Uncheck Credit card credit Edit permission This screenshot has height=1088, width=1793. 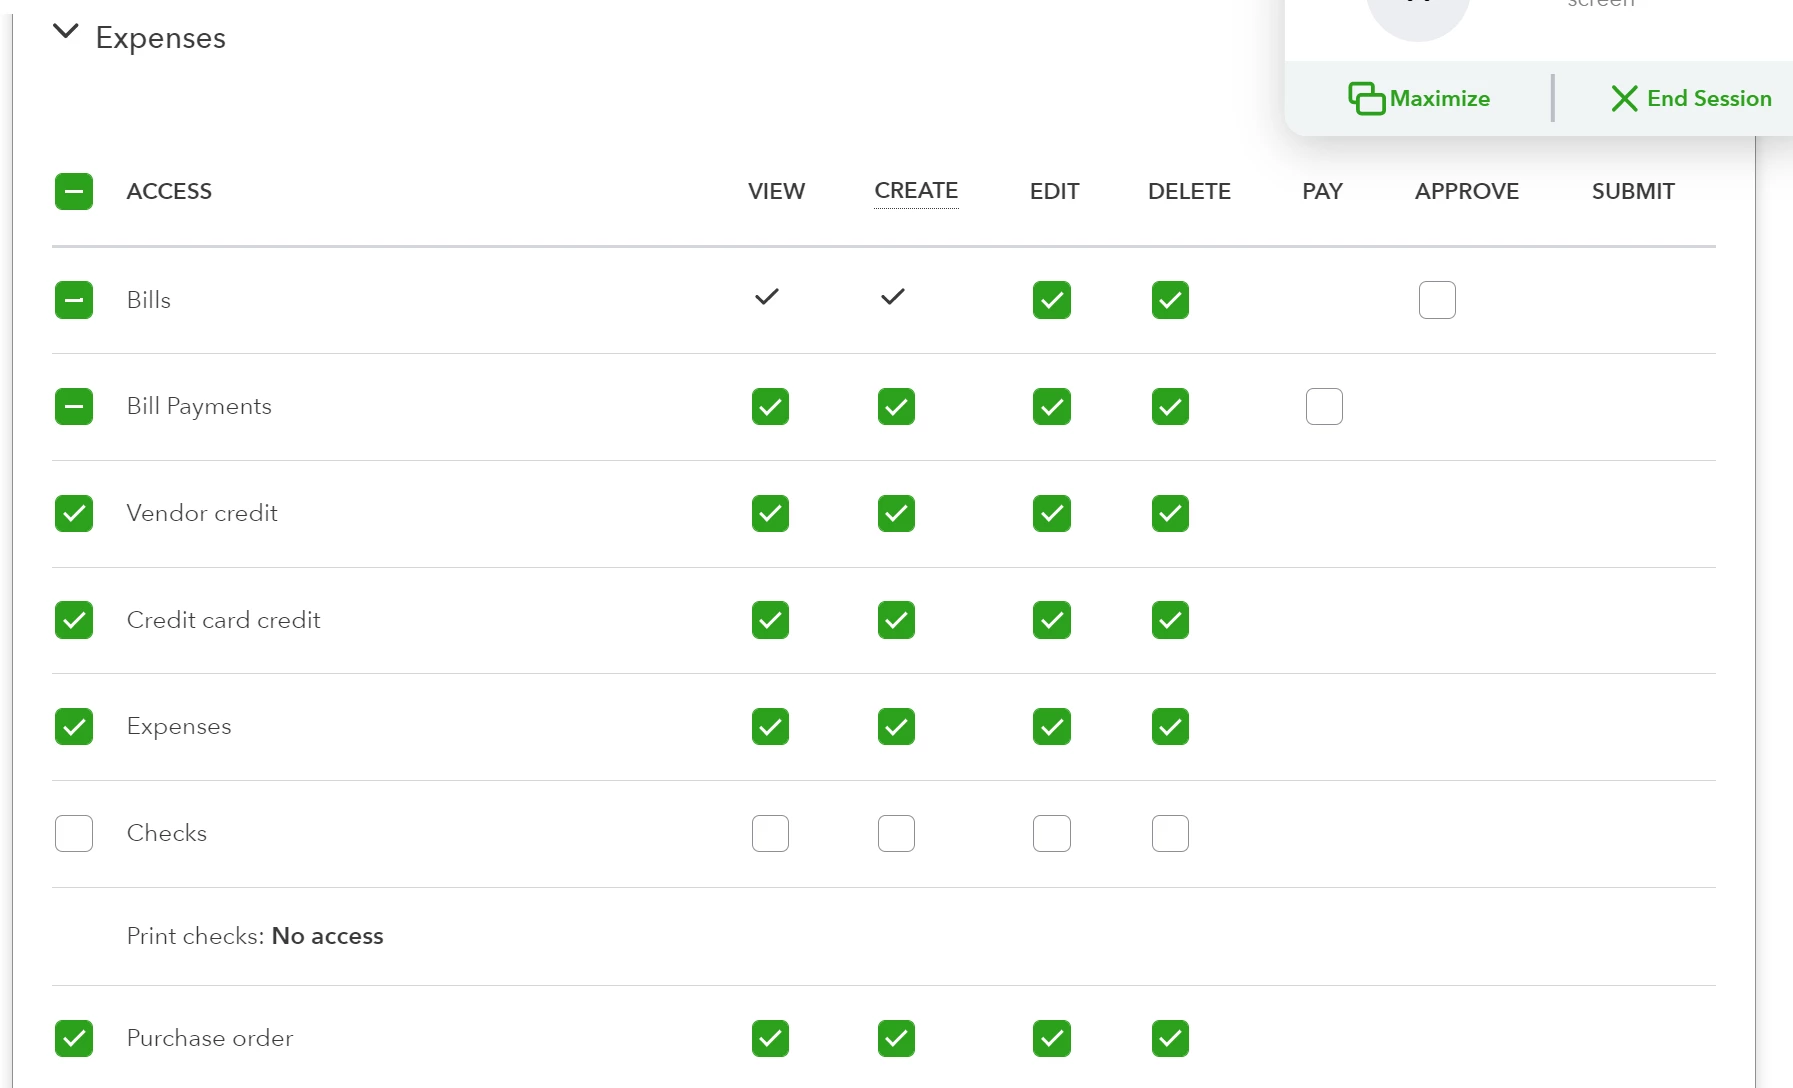[x=1052, y=620]
